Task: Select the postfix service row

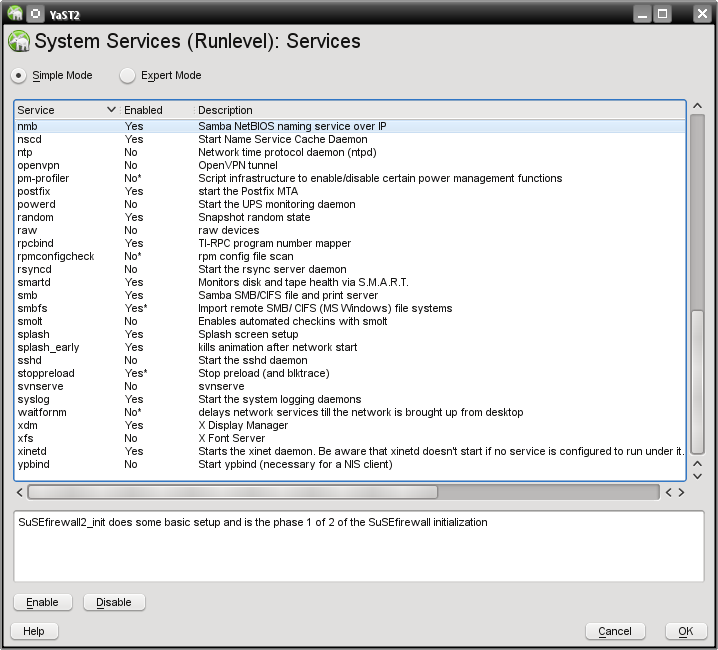Action: point(350,191)
